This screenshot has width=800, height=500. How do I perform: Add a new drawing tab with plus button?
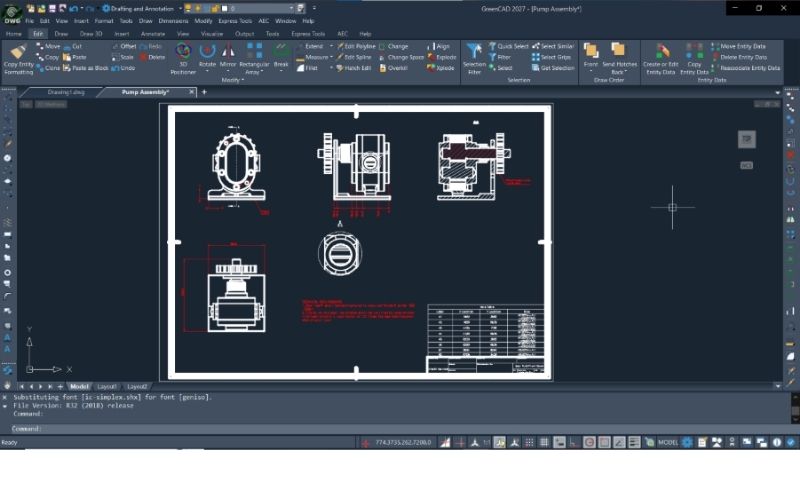point(204,92)
